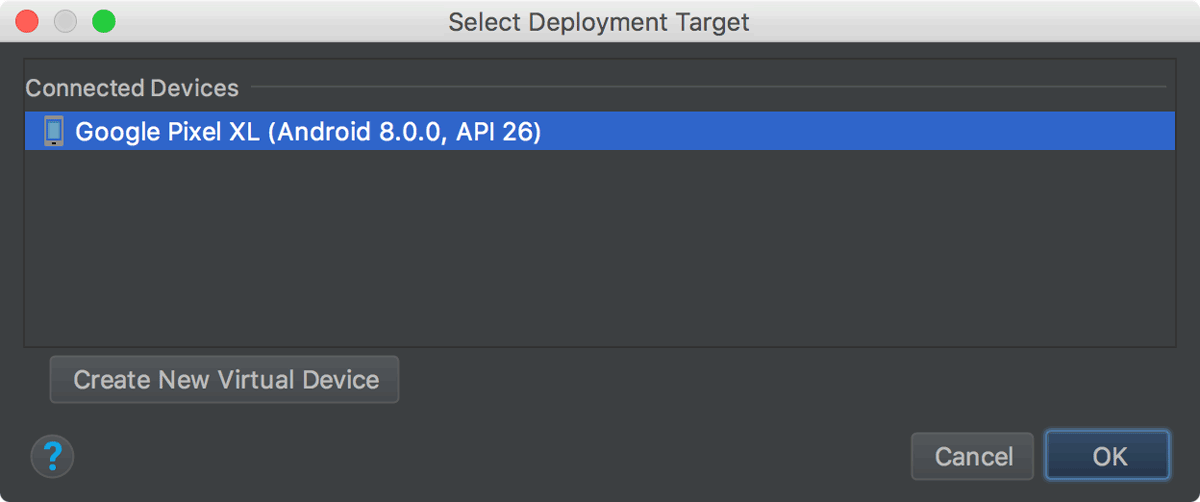Cancel the deployment target dialog
Image resolution: width=1200 pixels, height=502 pixels.
(973, 456)
